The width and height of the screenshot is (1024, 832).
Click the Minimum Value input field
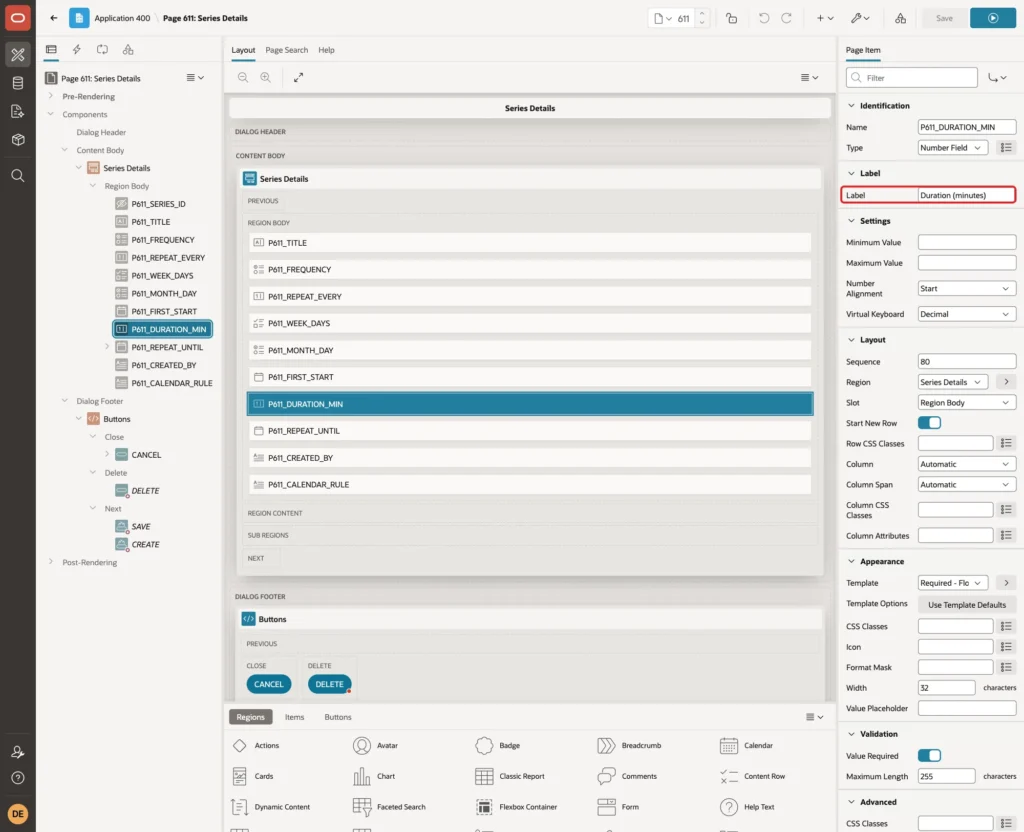coord(967,242)
